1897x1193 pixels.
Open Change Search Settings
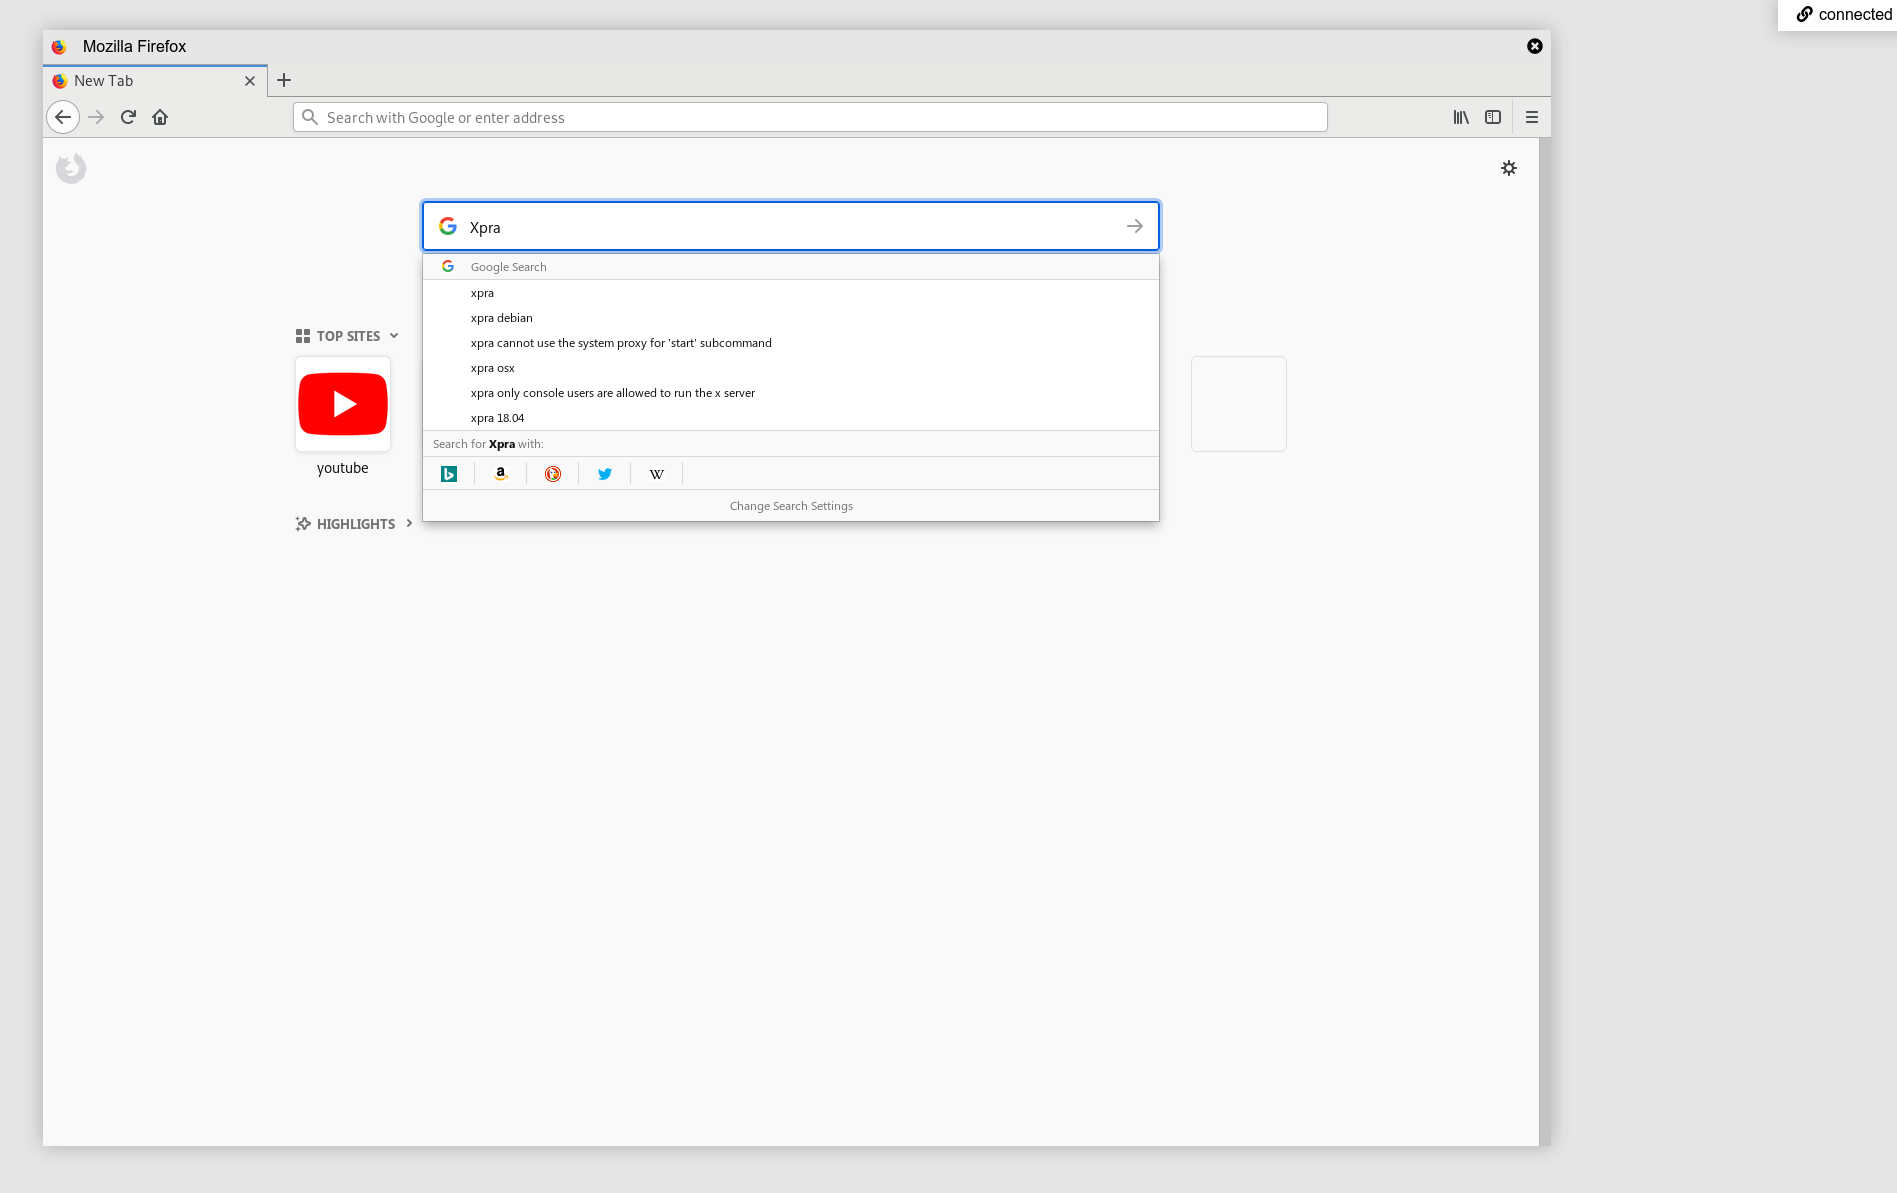(x=791, y=506)
